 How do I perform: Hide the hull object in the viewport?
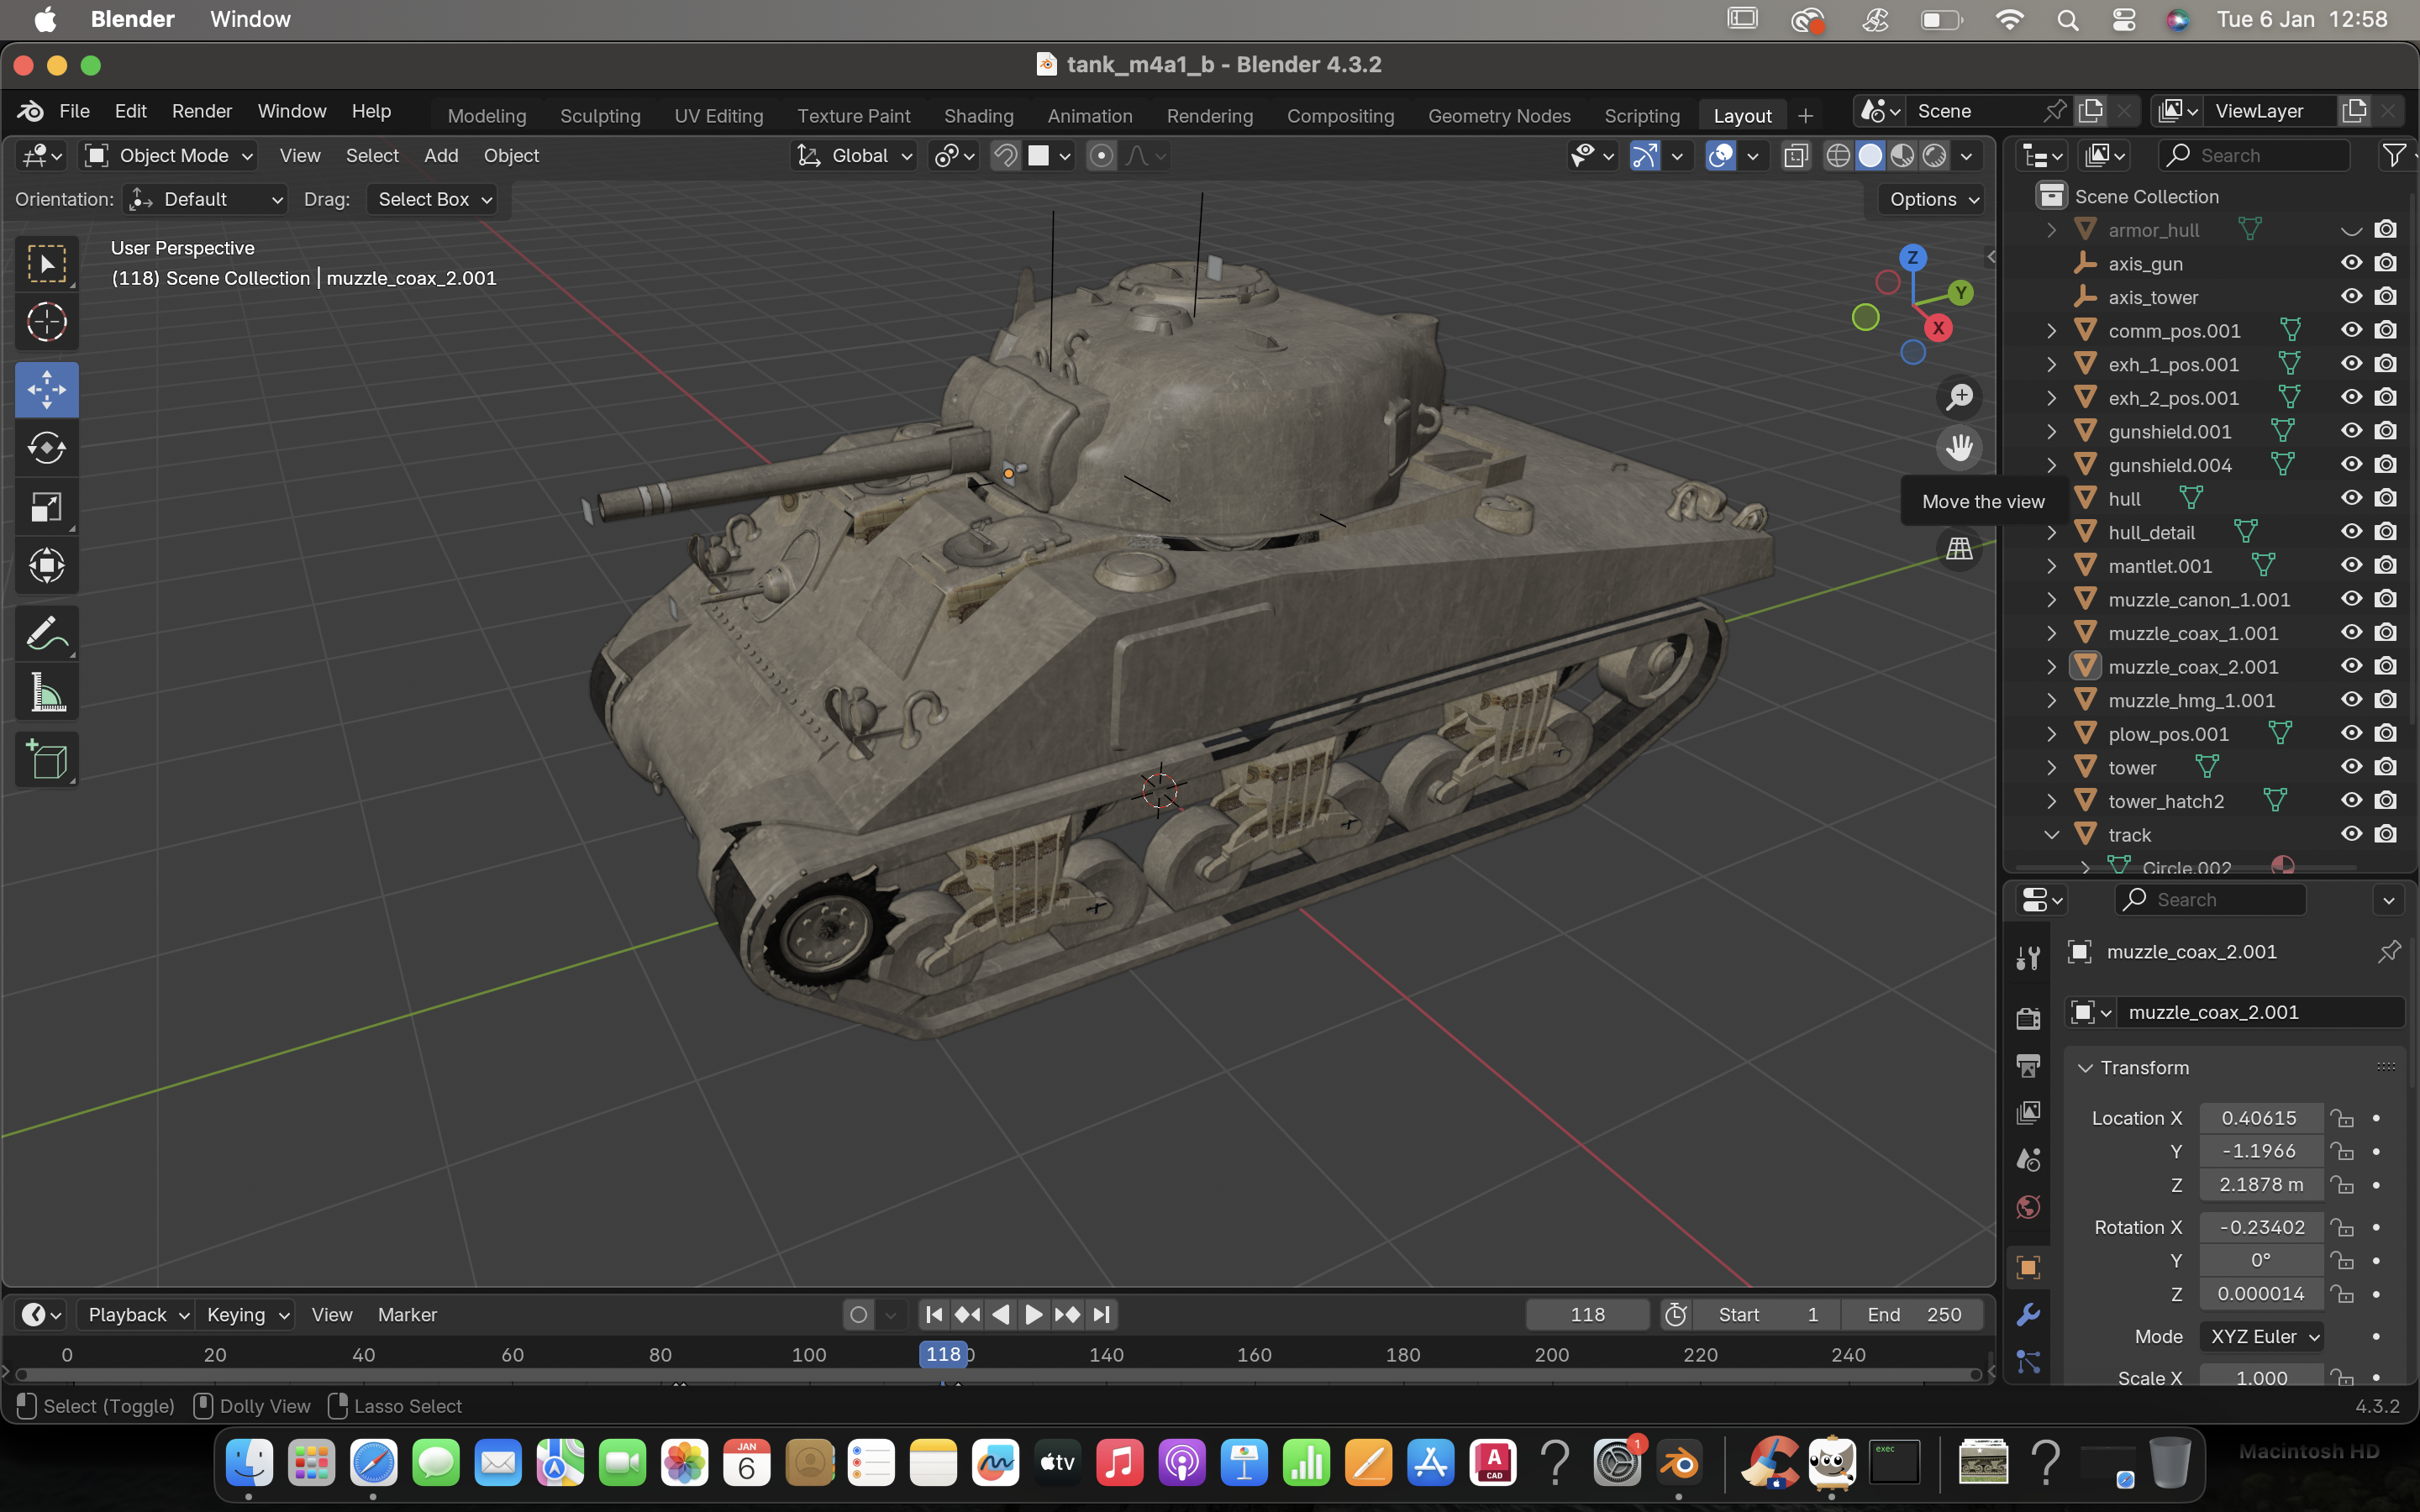pyautogui.click(x=2351, y=498)
